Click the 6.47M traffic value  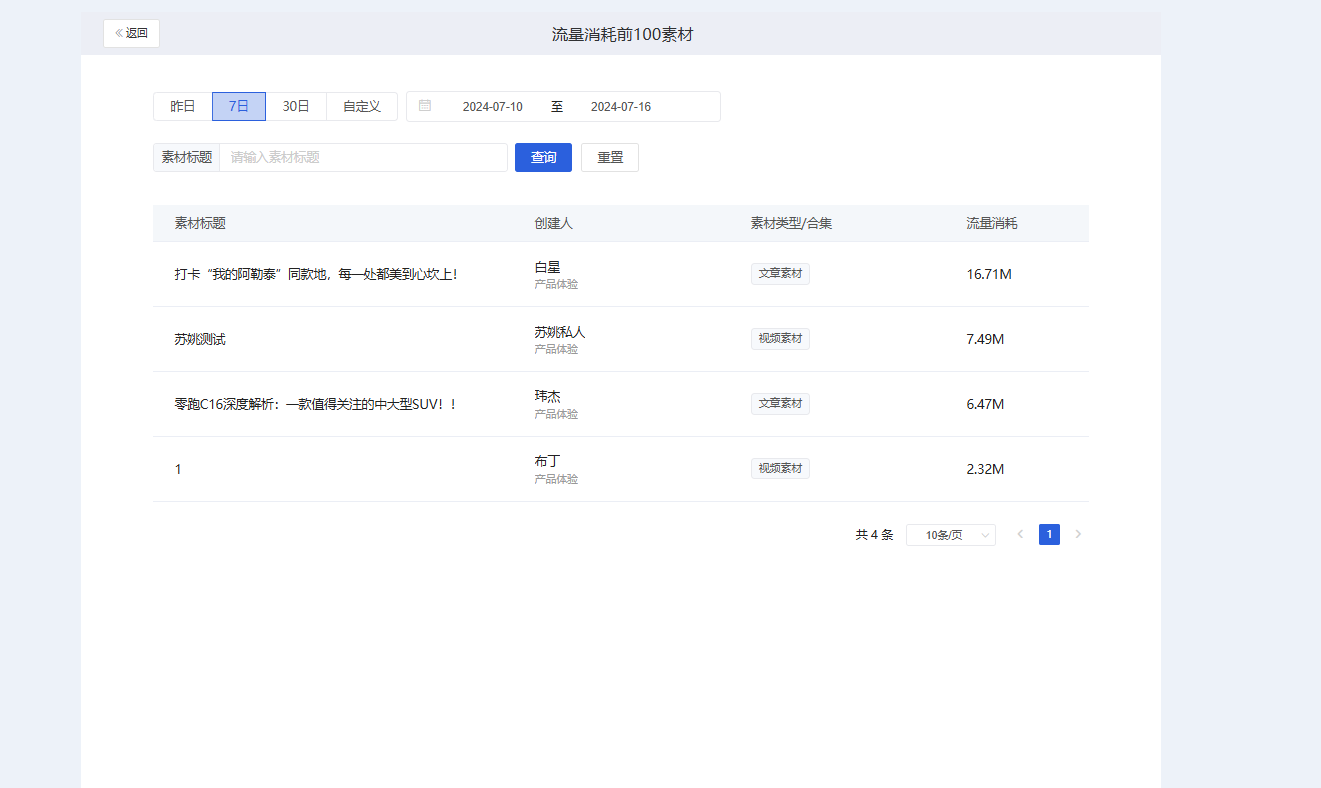coord(985,404)
